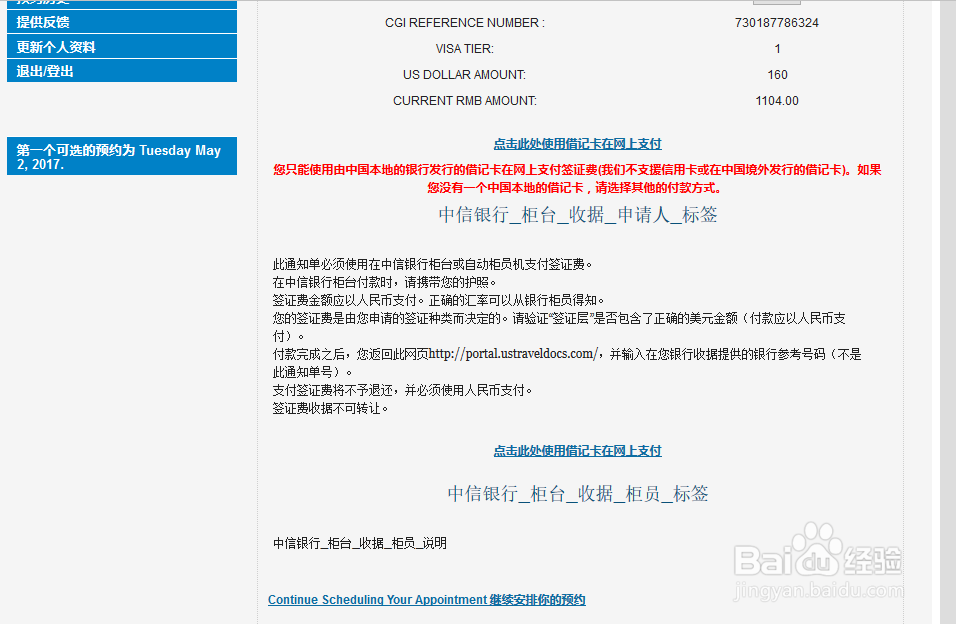
Task: Click the CURRENT RMB AMOUNT 1104.00
Action: (777, 100)
